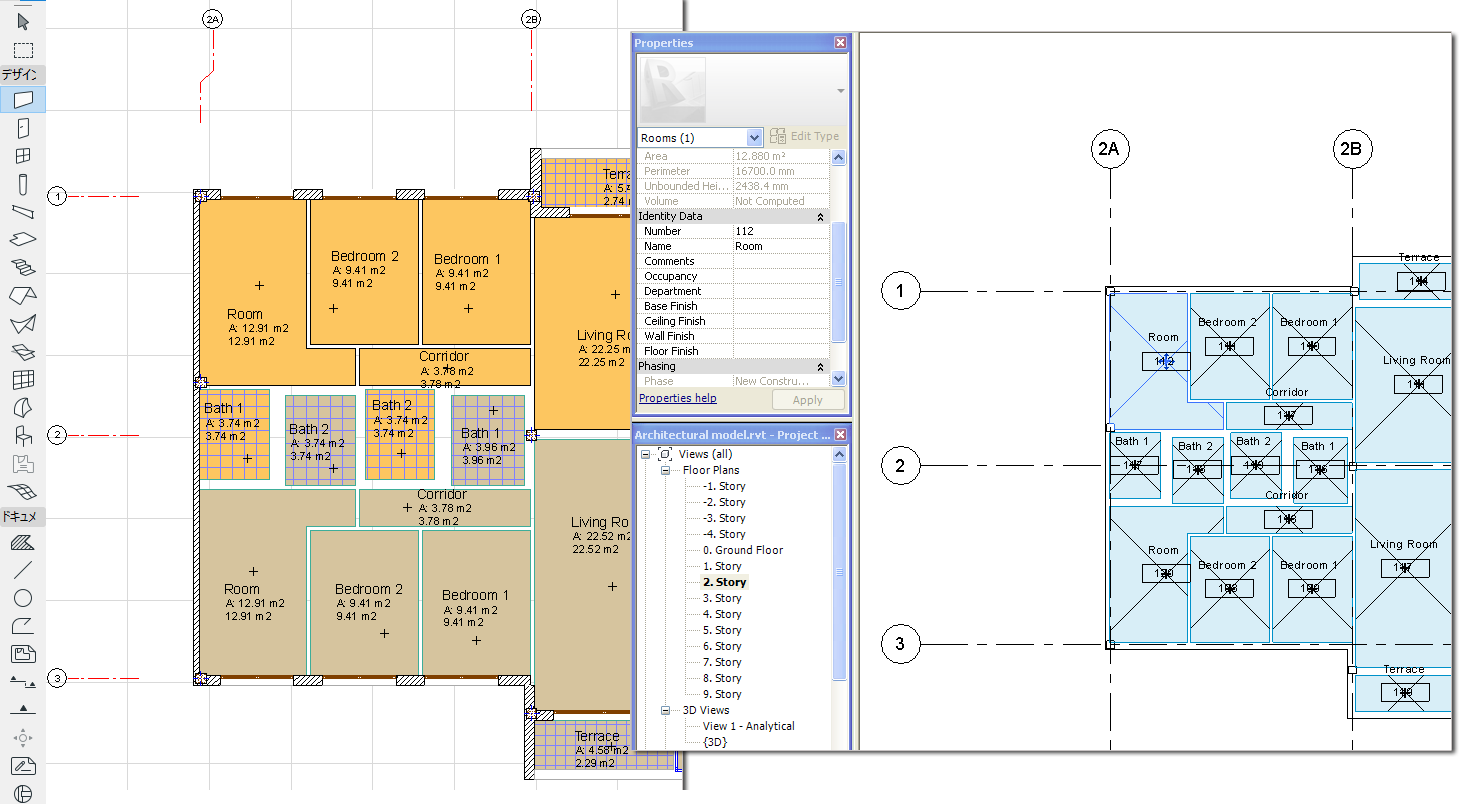Click the Properties scrollbar down arrow
Viewport: 1462px width, 804px height.
point(839,379)
